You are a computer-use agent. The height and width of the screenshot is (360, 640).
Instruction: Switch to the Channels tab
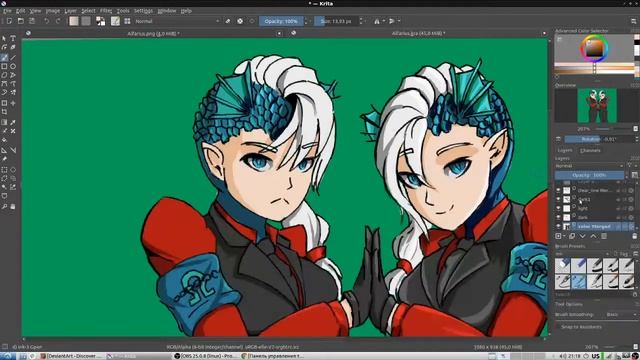tap(590, 150)
